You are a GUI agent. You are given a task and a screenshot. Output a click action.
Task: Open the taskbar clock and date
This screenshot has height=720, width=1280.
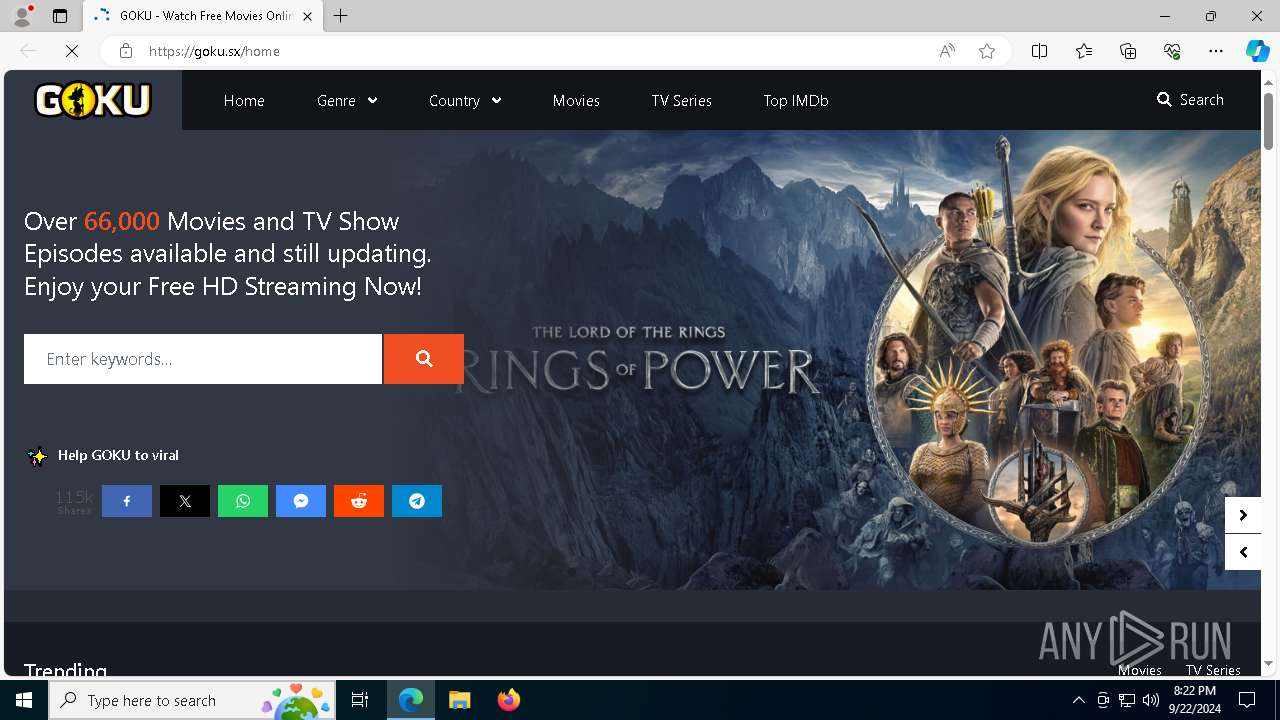tap(1194, 700)
